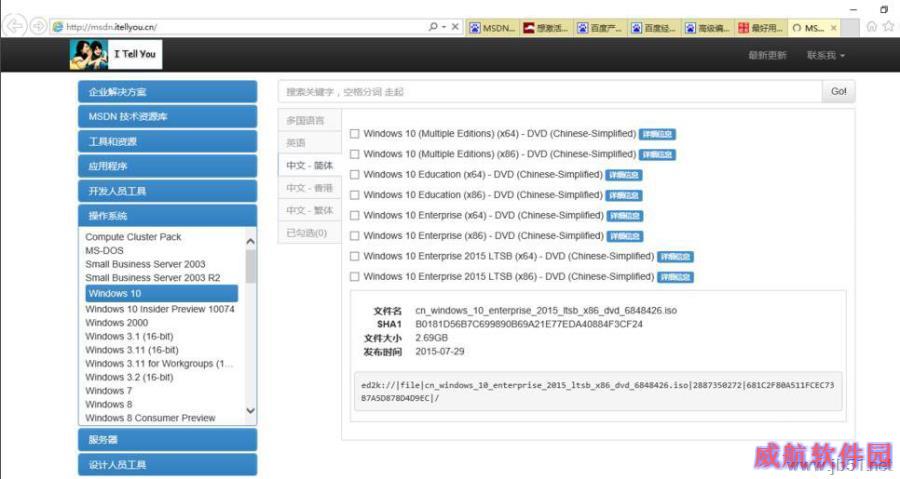Select Windows 7 in the OS list
The width and height of the screenshot is (900, 479).
(108, 391)
